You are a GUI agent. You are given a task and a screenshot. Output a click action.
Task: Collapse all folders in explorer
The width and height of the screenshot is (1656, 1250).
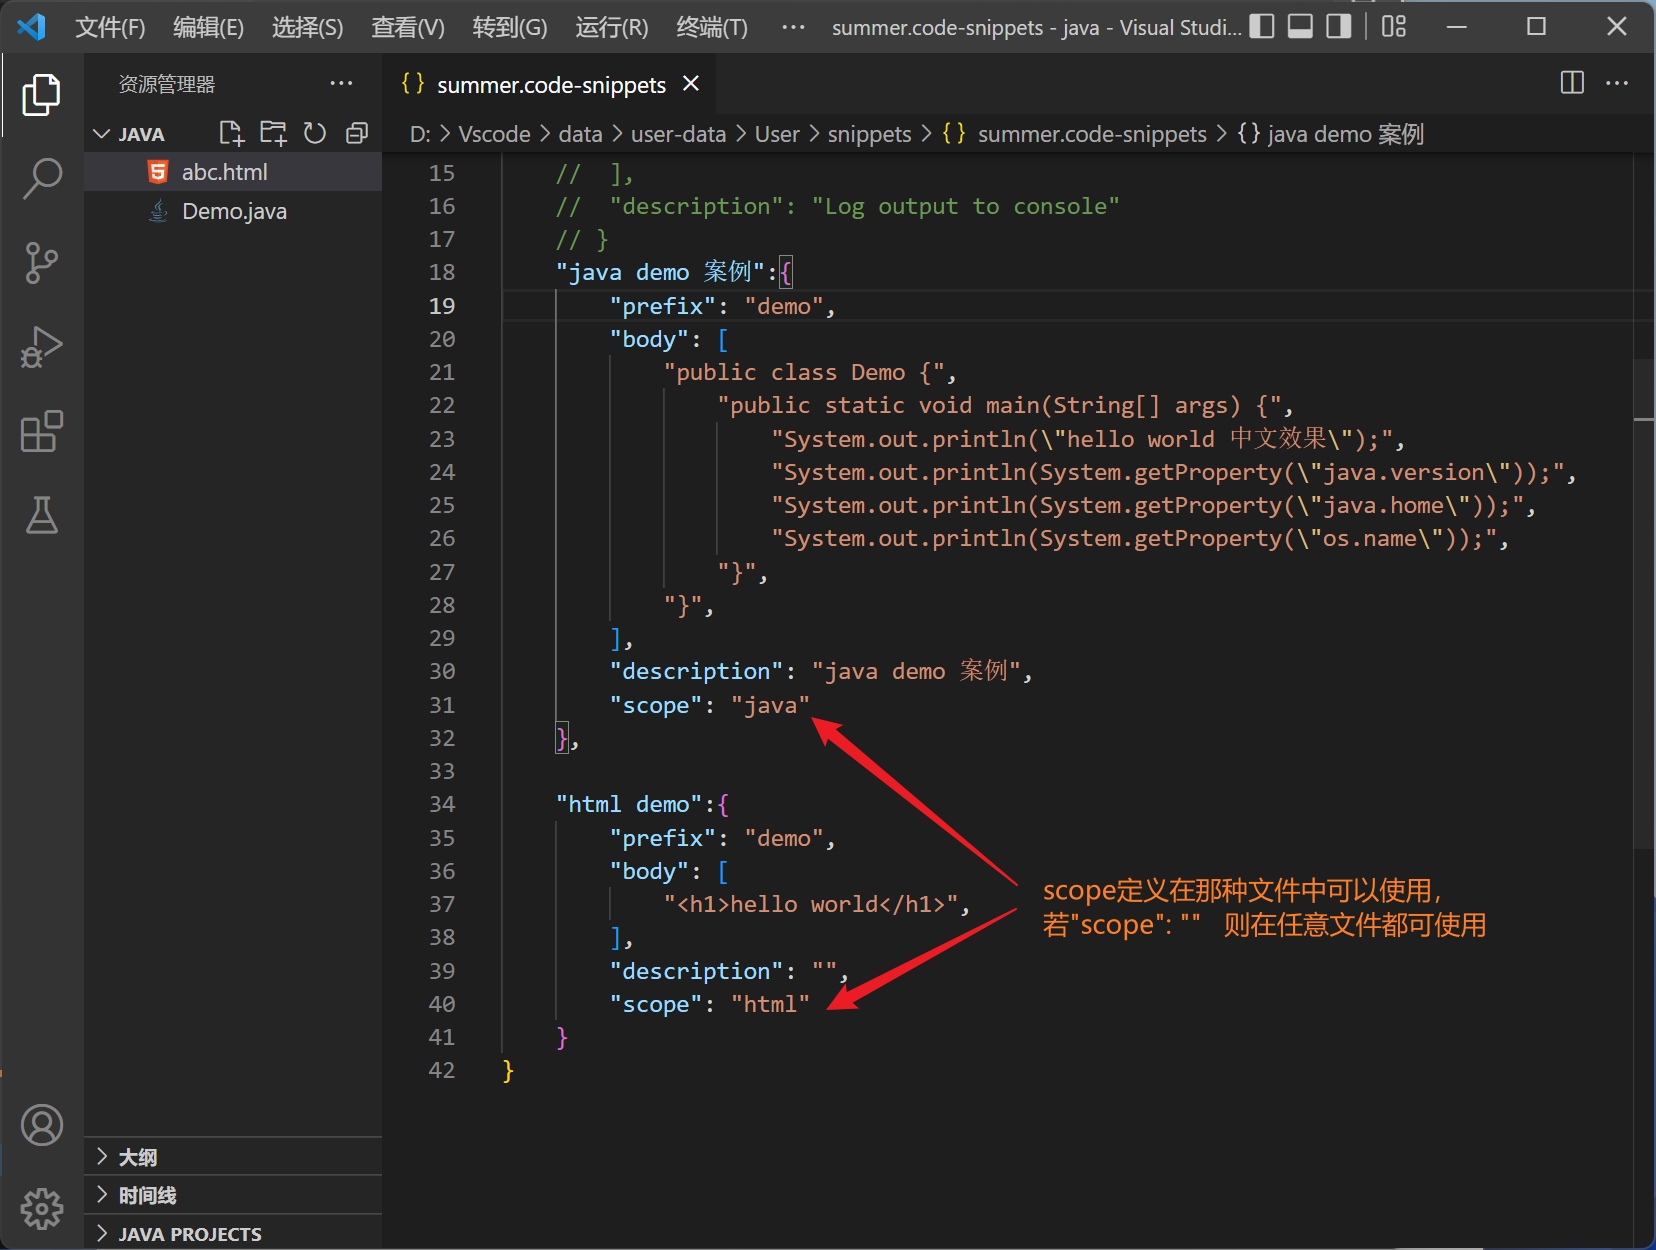pos(357,133)
